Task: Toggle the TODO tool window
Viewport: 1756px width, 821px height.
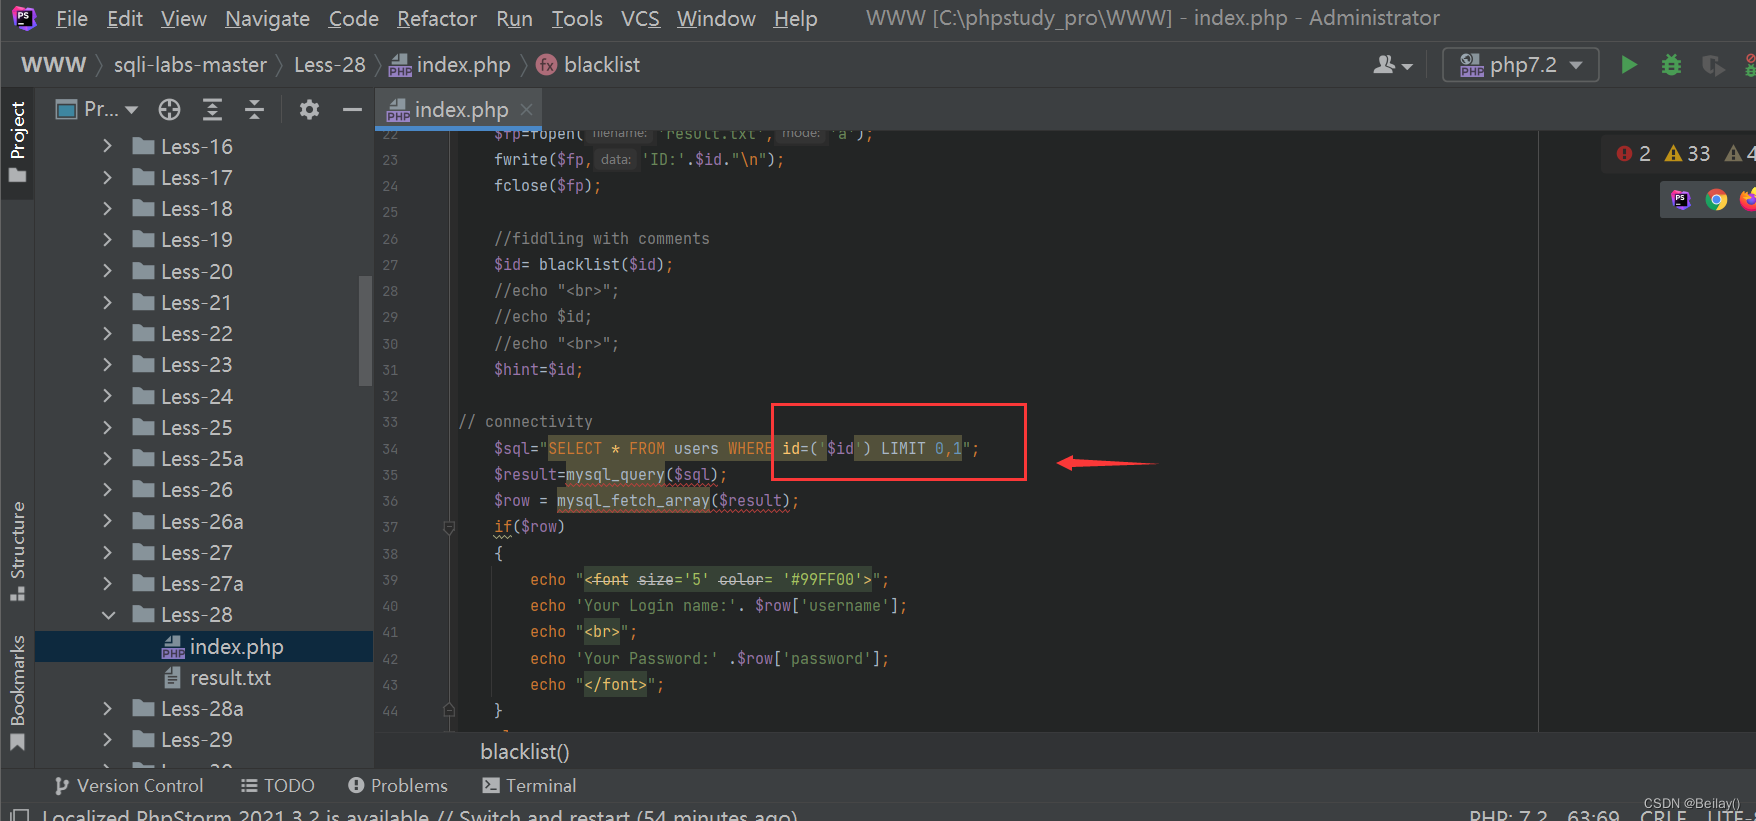Action: (278, 786)
